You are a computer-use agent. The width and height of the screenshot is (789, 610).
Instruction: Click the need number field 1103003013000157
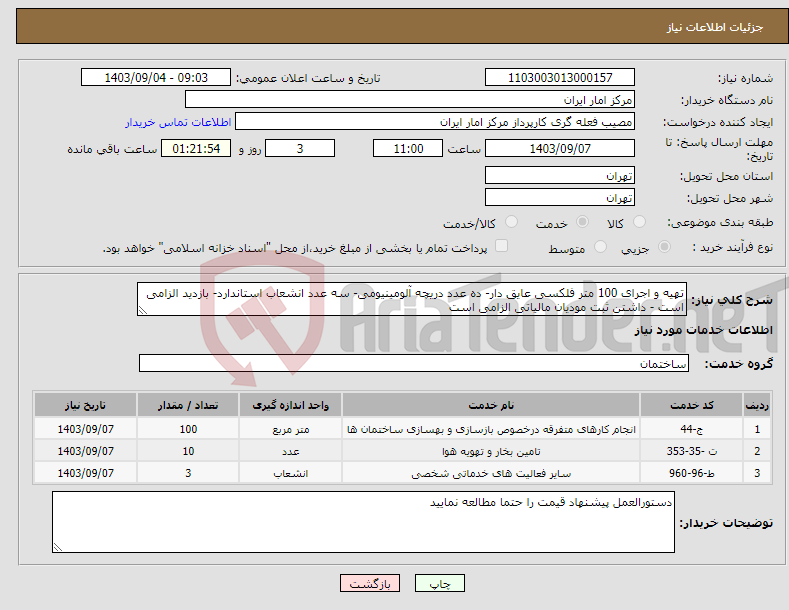[560, 78]
